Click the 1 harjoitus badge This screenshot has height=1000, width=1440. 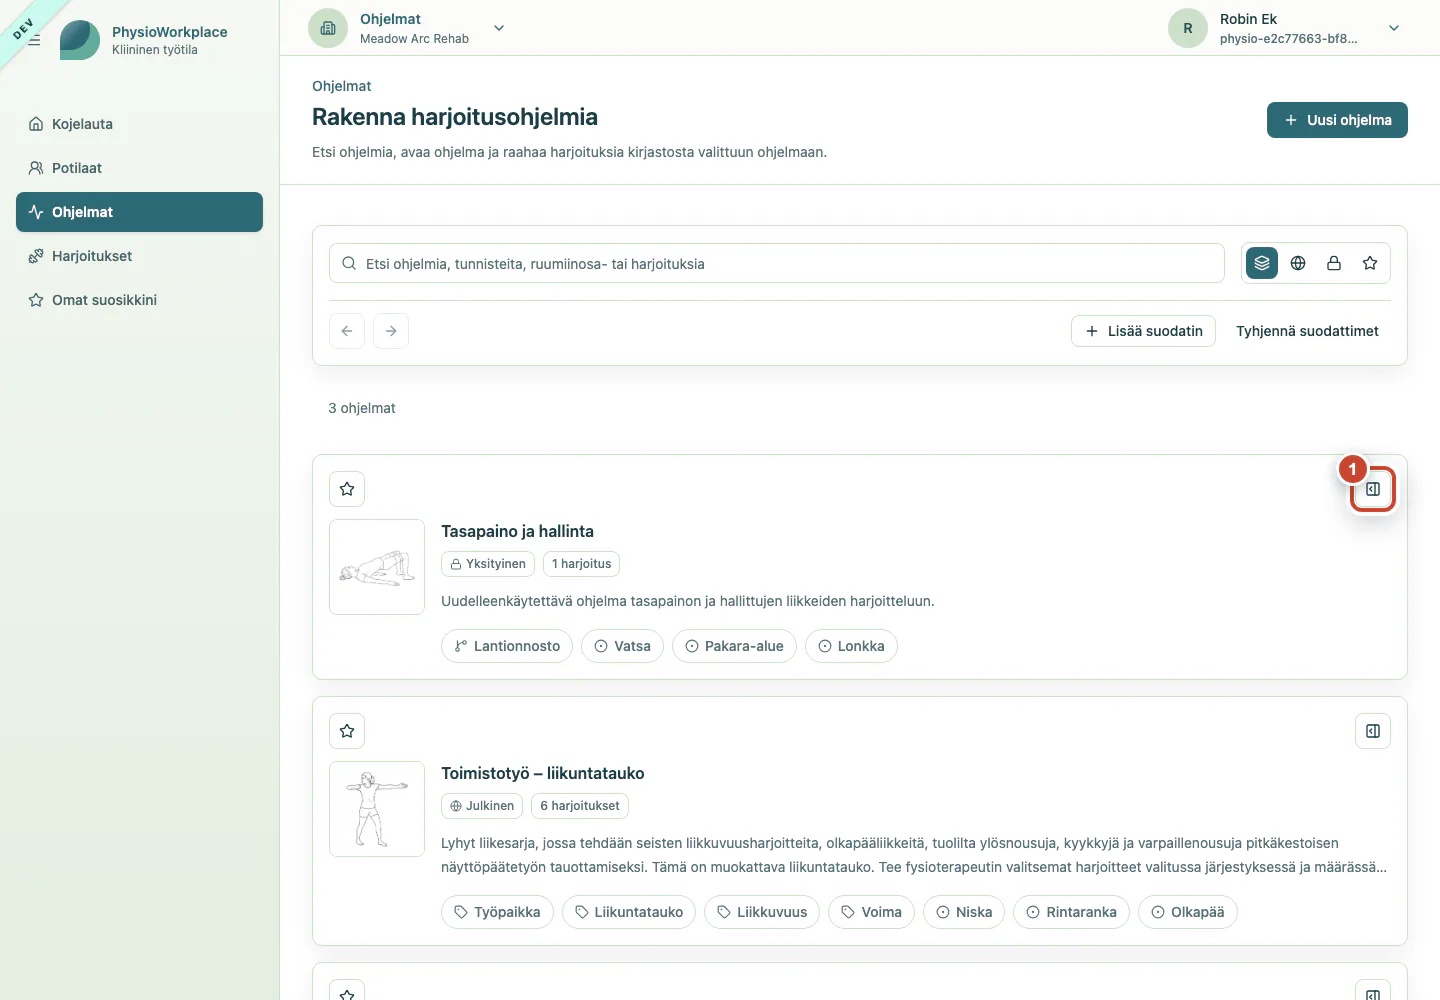coord(581,564)
